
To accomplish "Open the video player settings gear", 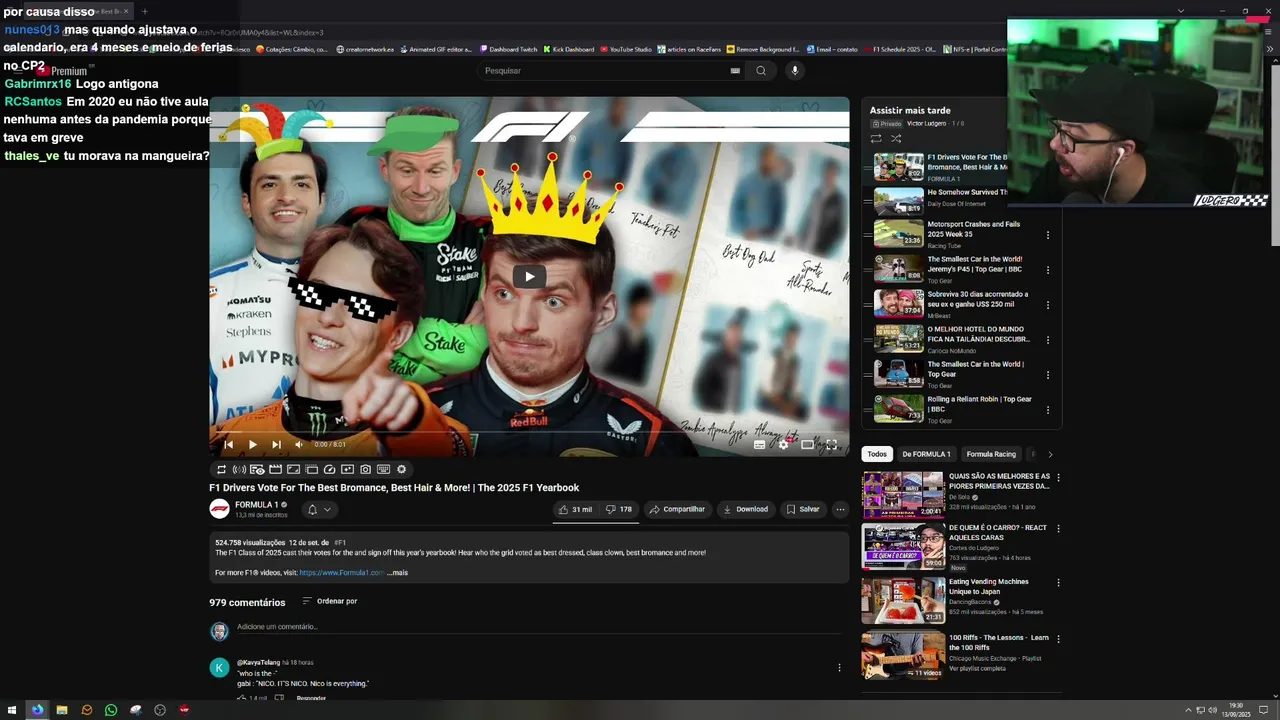I will coord(783,444).
